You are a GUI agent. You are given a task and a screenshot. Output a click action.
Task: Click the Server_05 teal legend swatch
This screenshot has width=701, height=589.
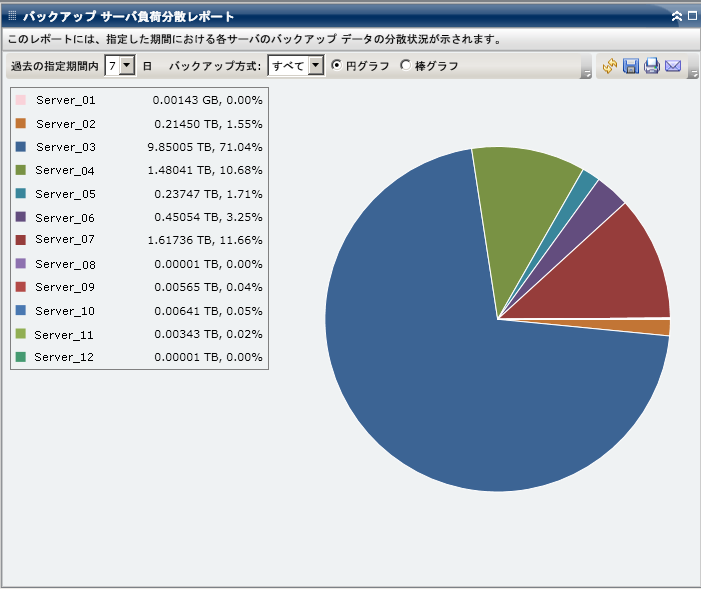click(21, 193)
